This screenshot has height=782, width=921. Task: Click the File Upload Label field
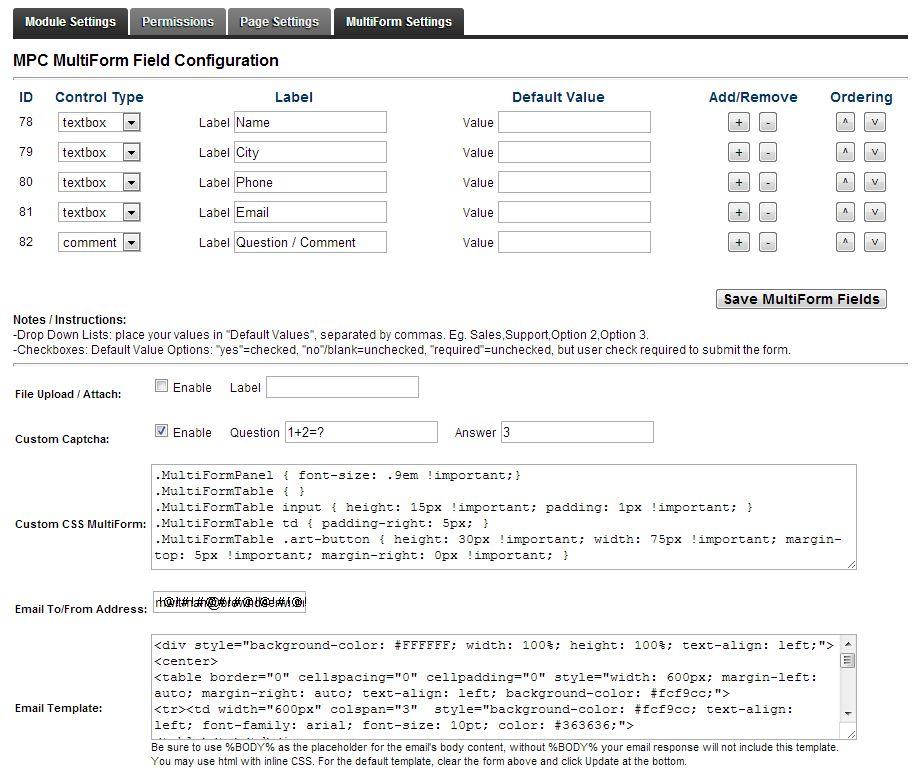[x=342, y=387]
